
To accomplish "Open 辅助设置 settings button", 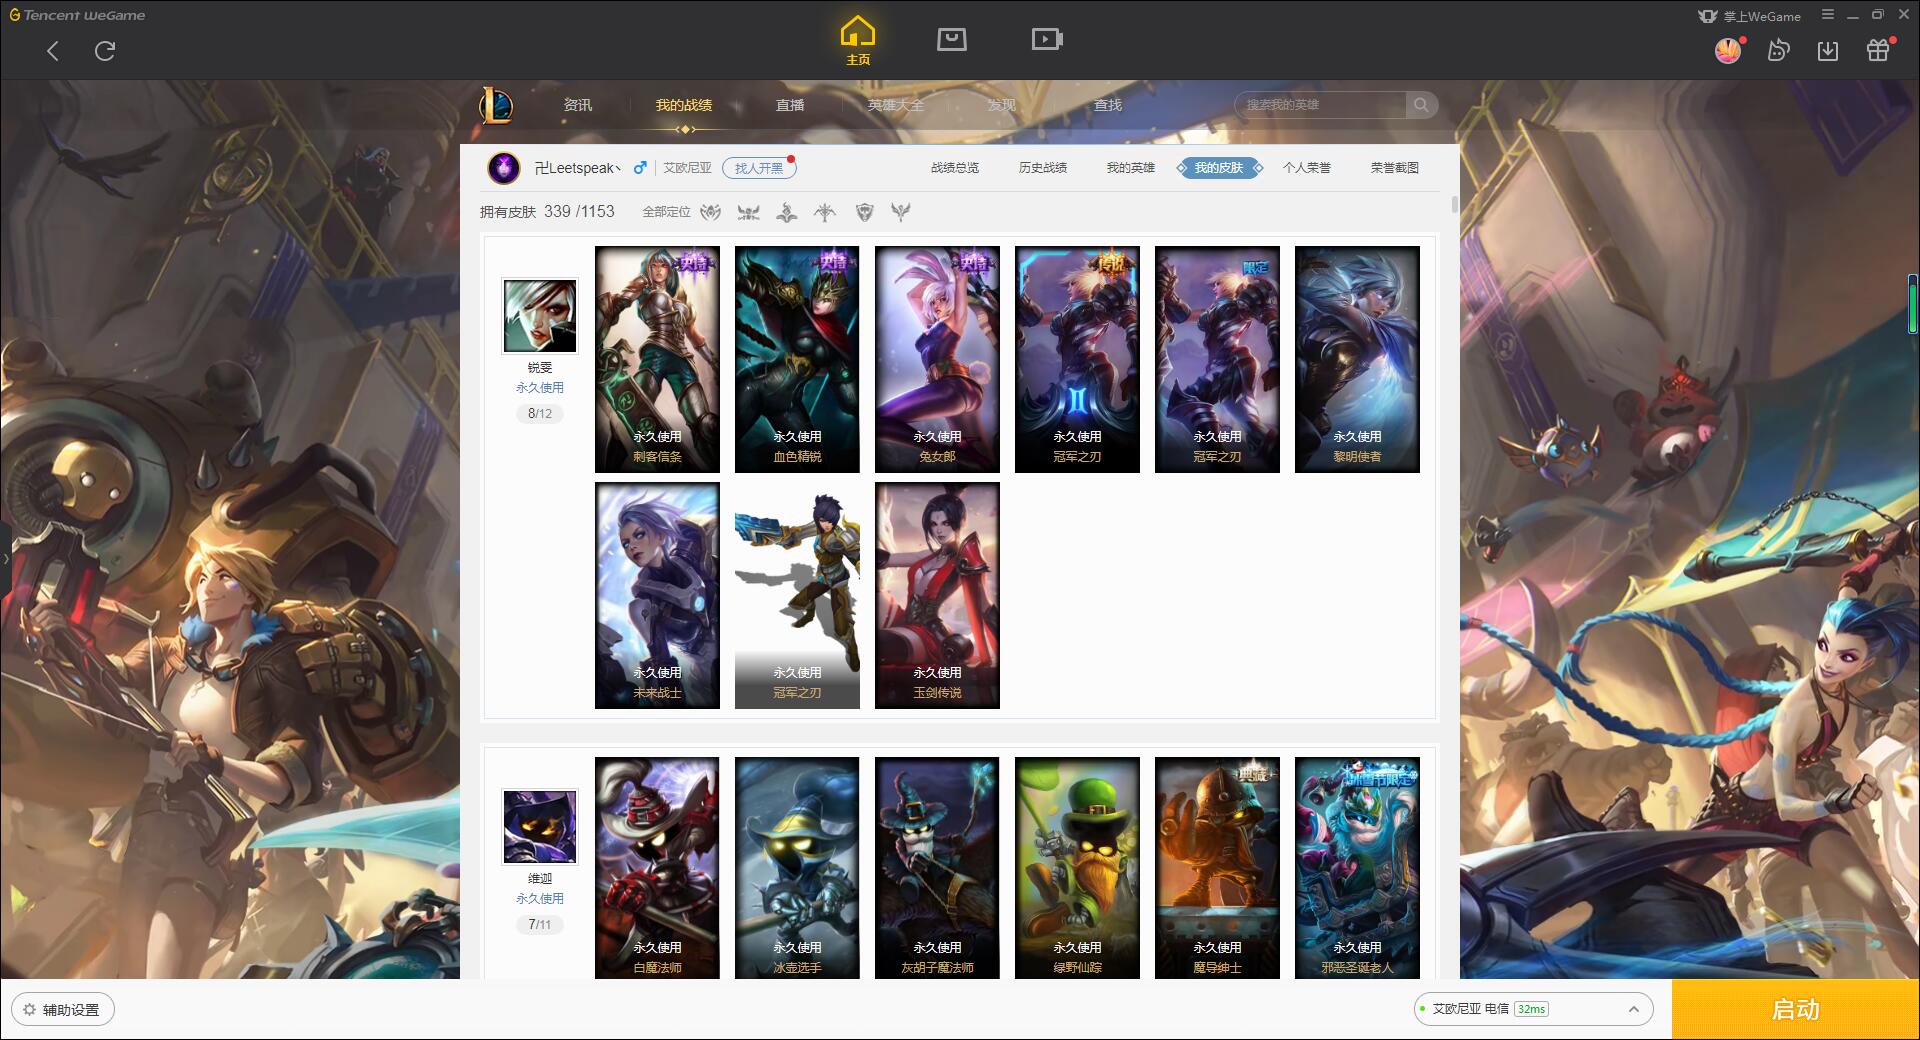I will 63,1010.
